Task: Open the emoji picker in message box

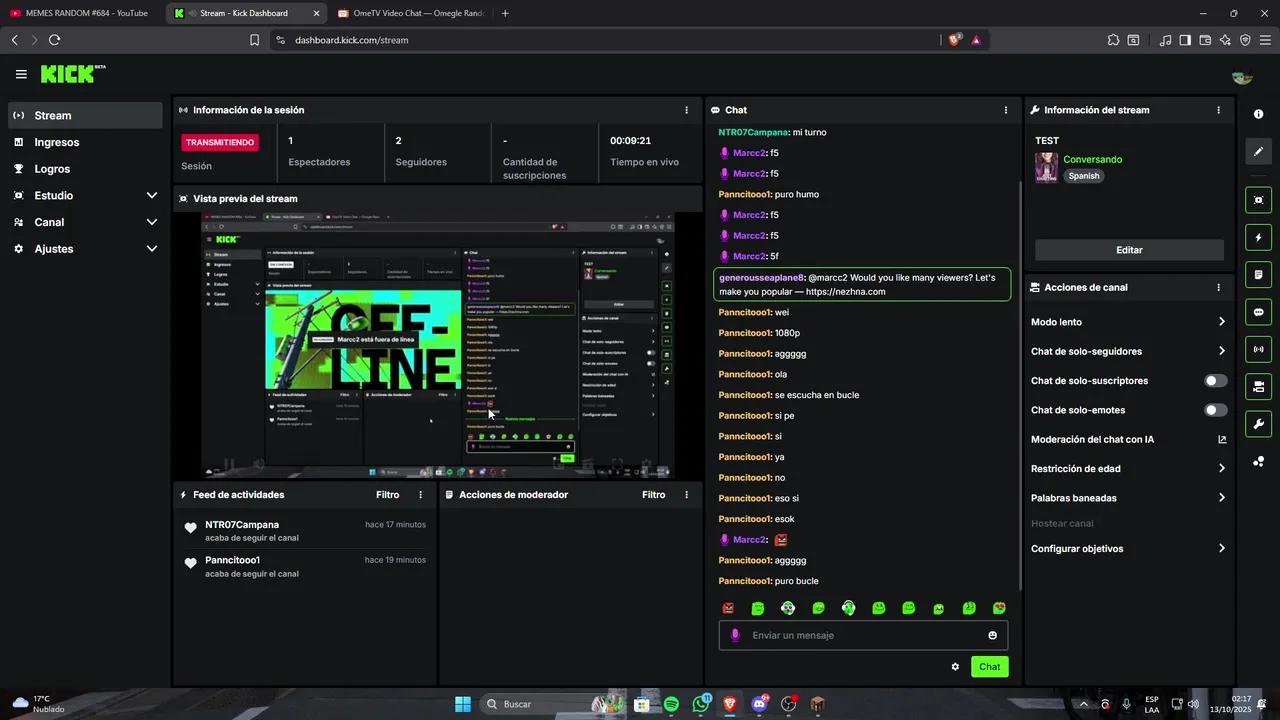Action: click(992, 635)
